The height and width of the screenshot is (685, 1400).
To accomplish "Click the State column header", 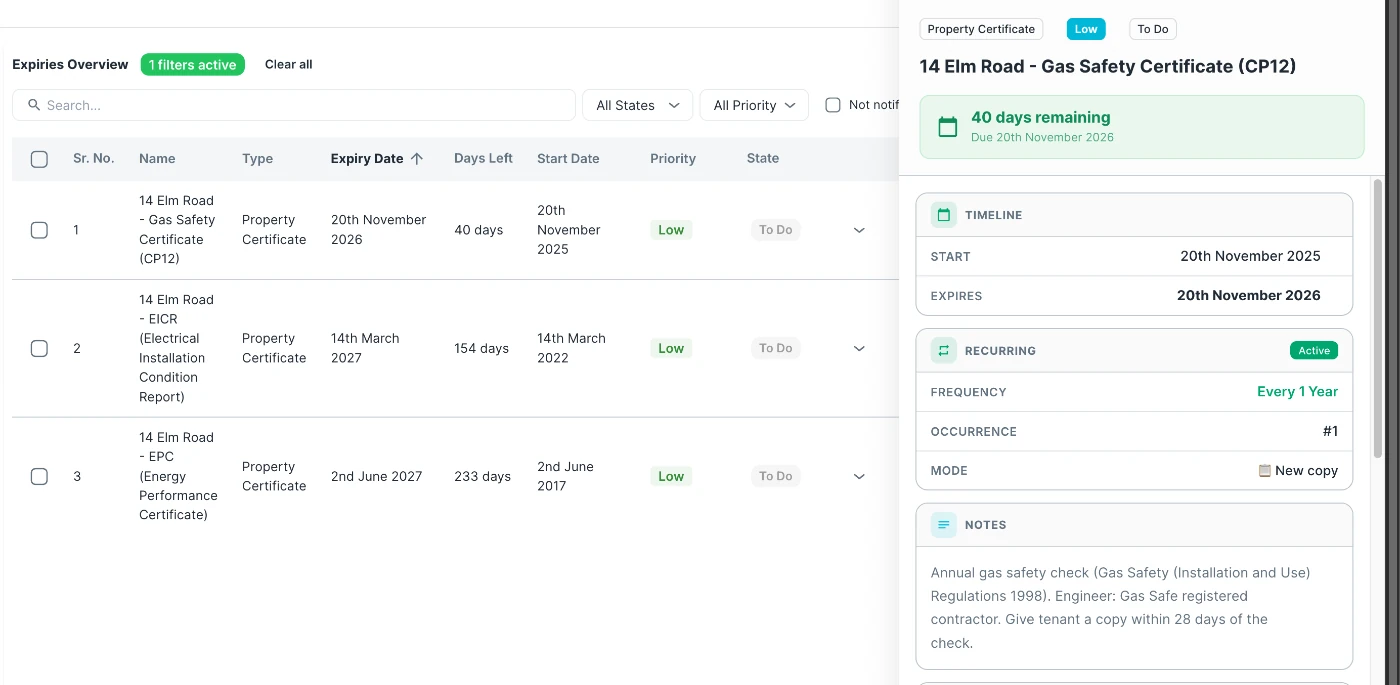I will pos(763,159).
